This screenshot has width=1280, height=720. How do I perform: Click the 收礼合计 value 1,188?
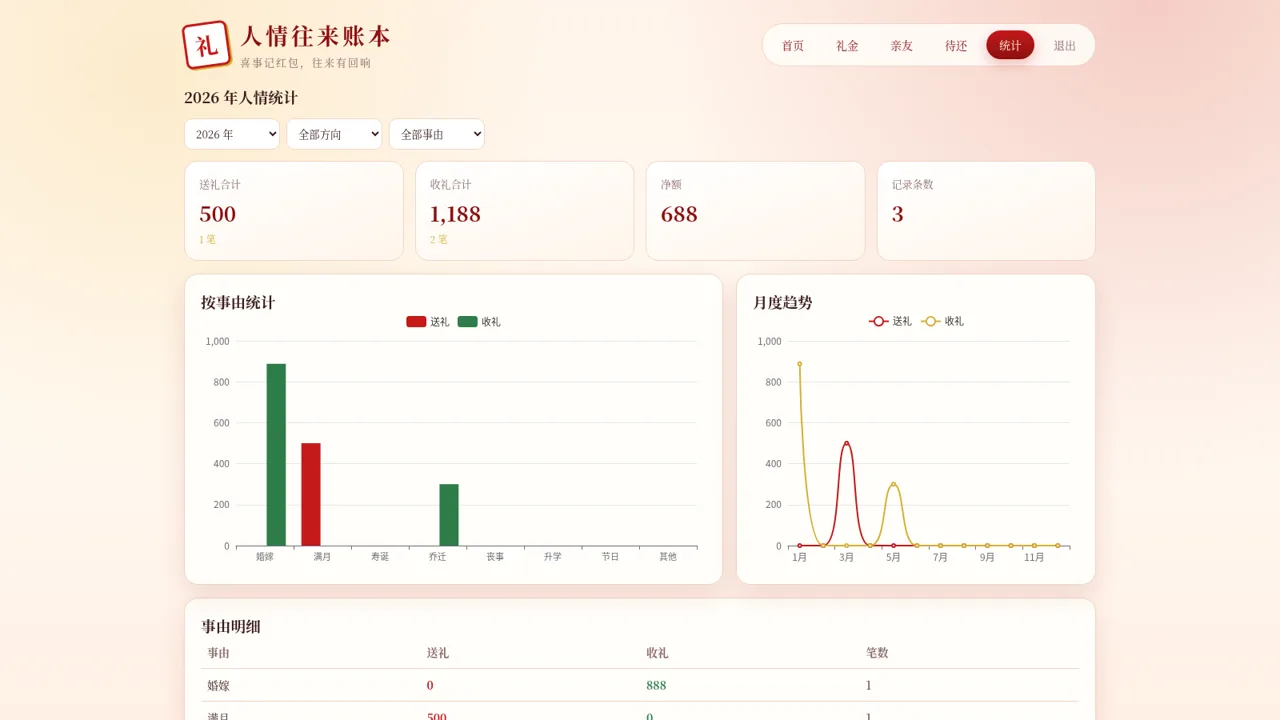point(455,214)
